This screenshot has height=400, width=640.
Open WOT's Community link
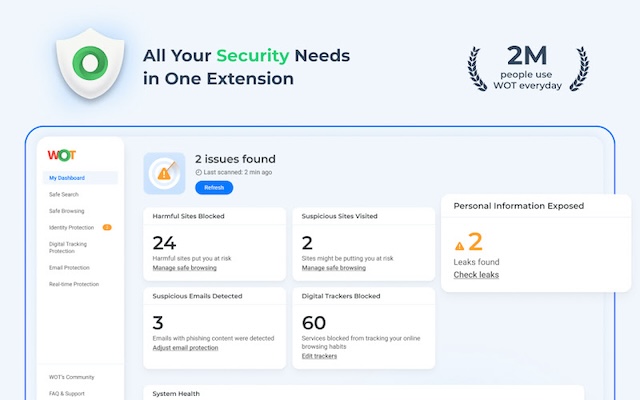click(71, 377)
